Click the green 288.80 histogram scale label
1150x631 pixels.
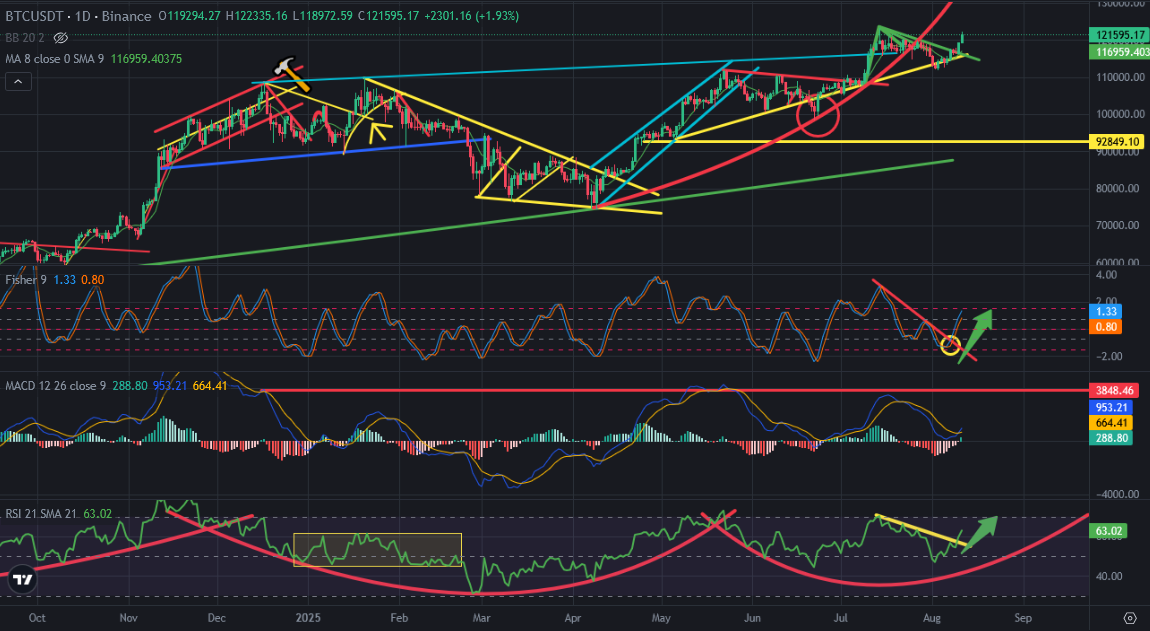[x=1112, y=438]
